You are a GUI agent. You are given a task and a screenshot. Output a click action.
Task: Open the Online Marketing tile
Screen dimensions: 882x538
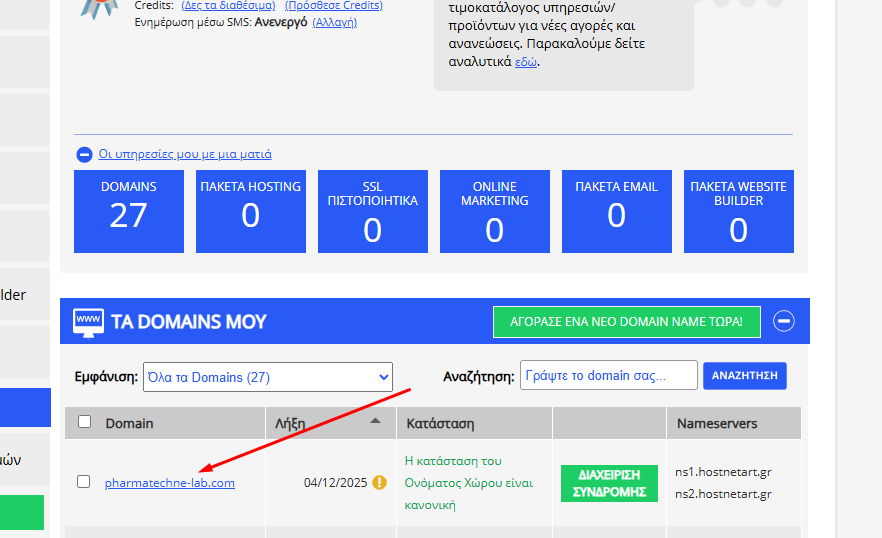[x=495, y=211]
